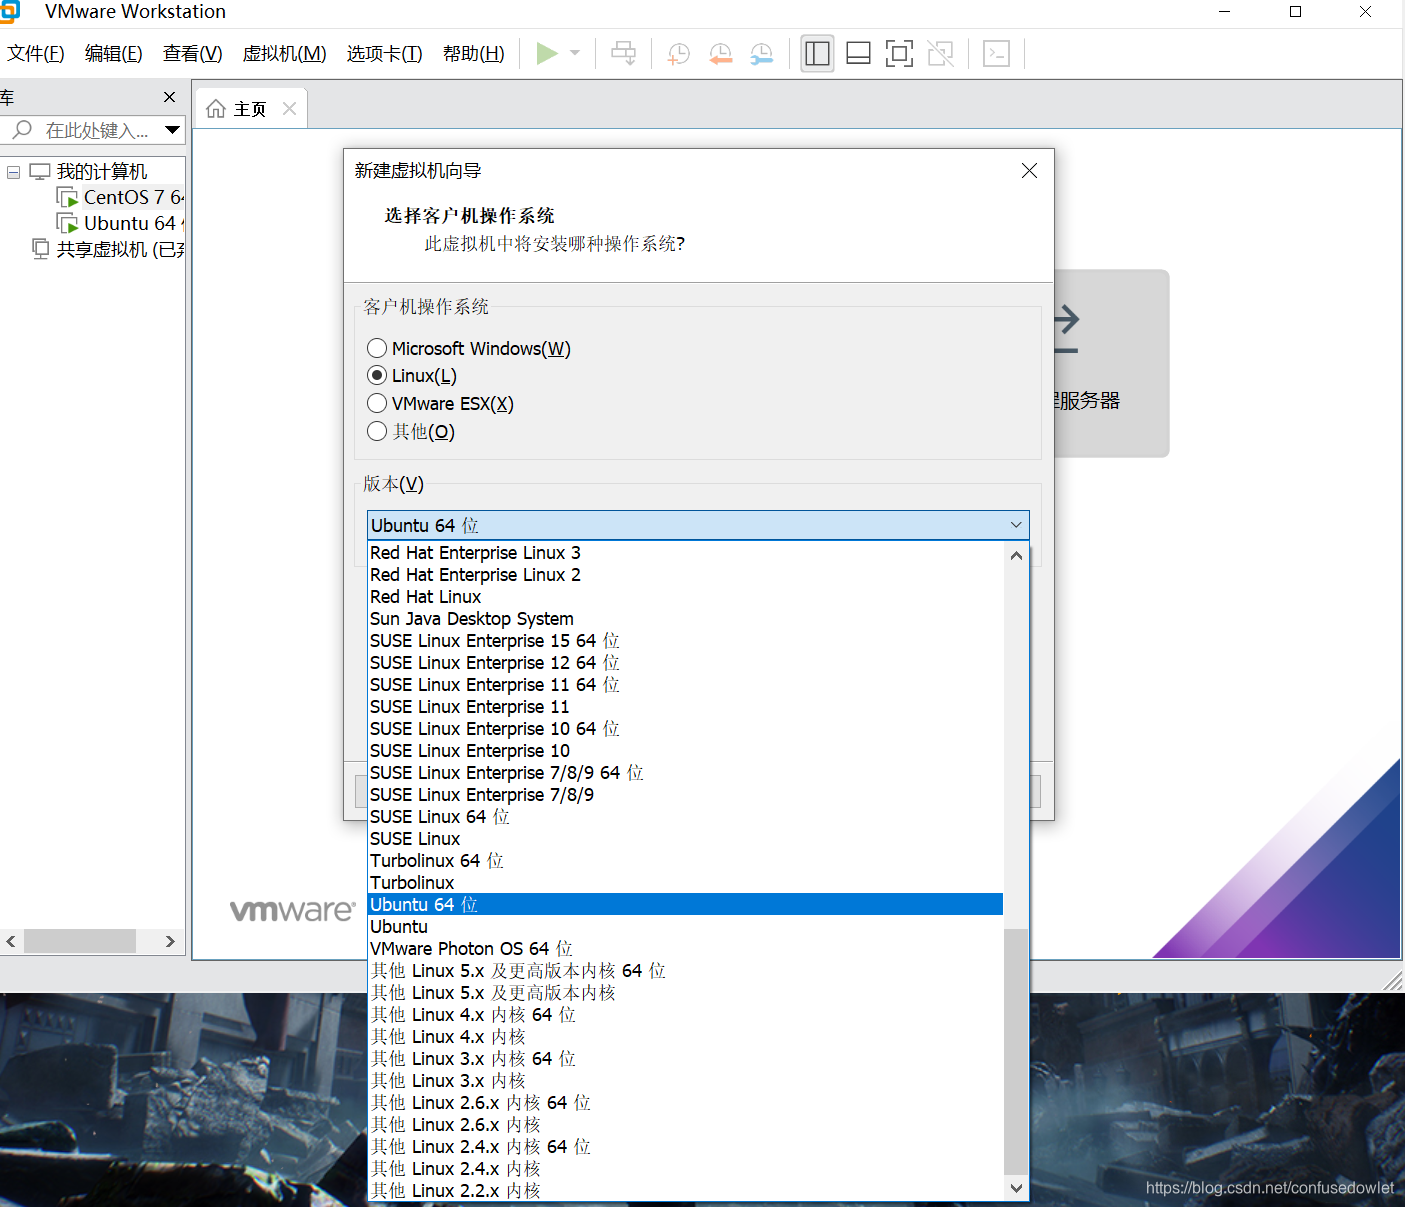This screenshot has height=1207, width=1405.
Task: Select 共享虚拟机 in the library tree
Action: click(108, 249)
